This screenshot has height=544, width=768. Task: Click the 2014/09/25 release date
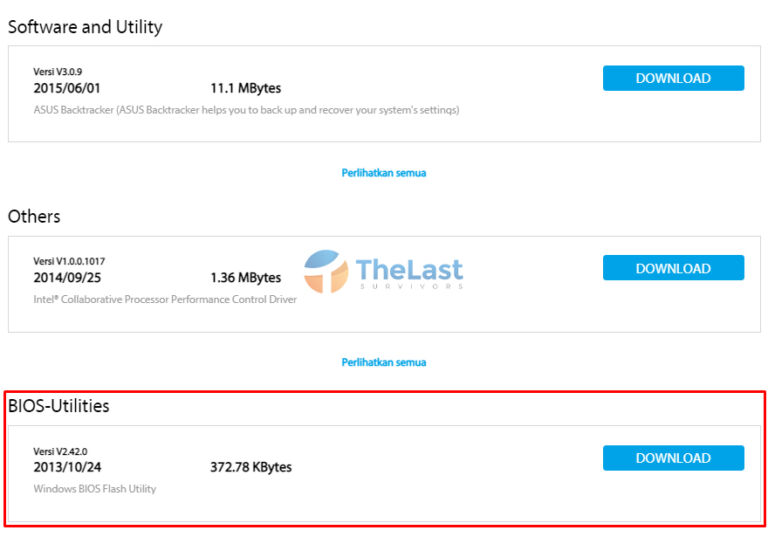tap(67, 278)
